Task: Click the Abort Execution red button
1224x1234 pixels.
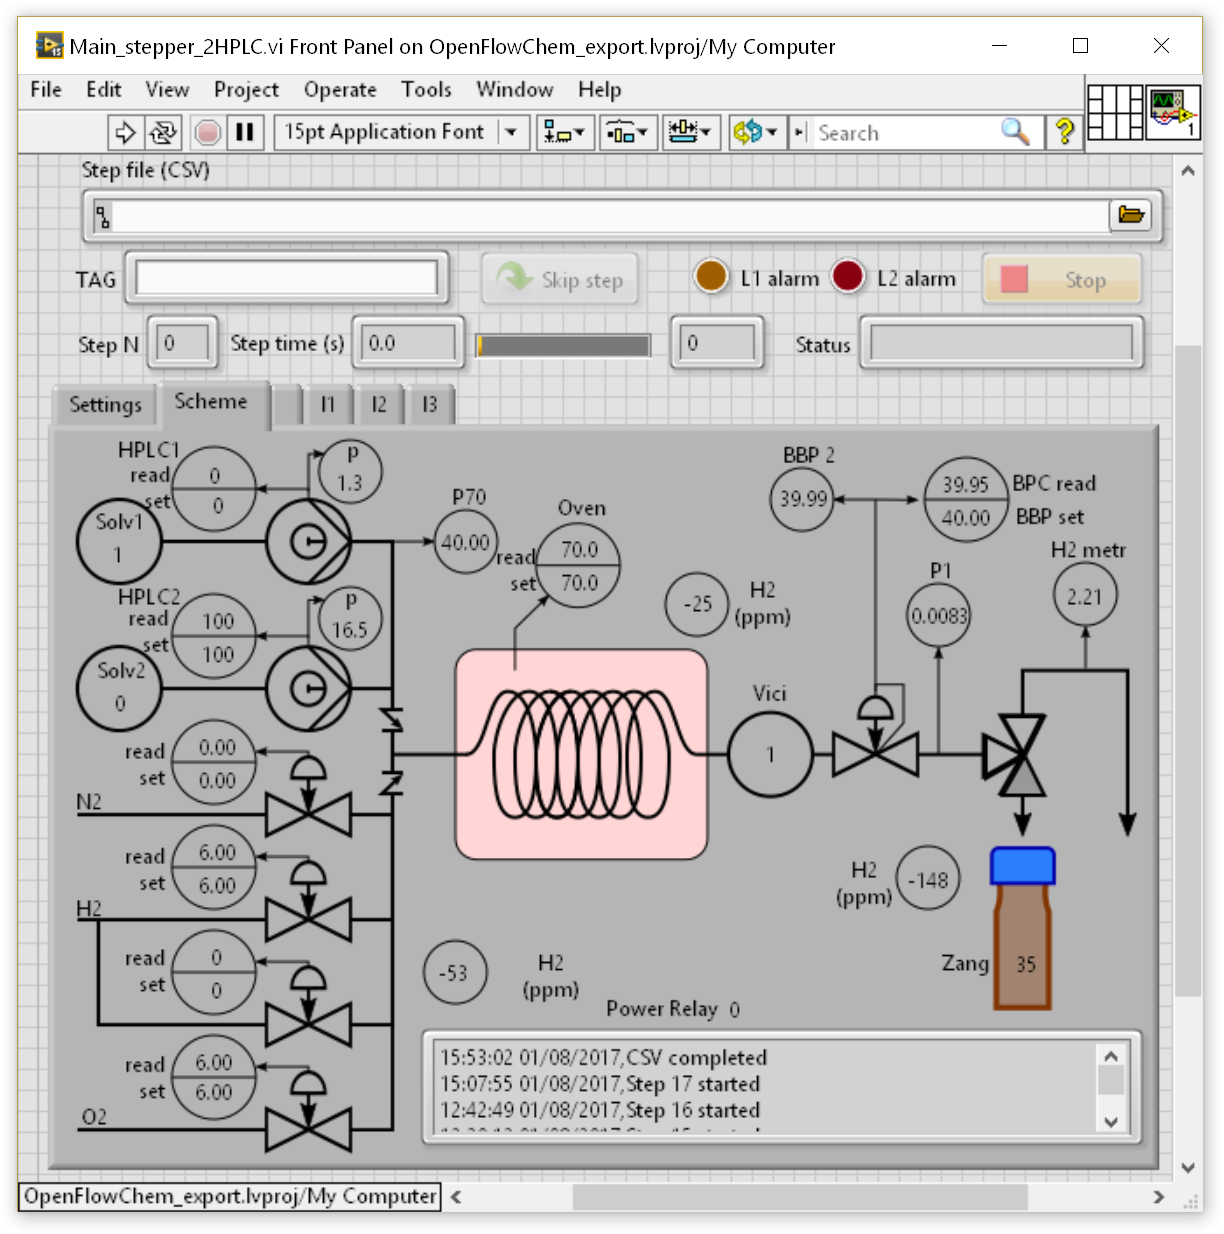Action: 207,132
